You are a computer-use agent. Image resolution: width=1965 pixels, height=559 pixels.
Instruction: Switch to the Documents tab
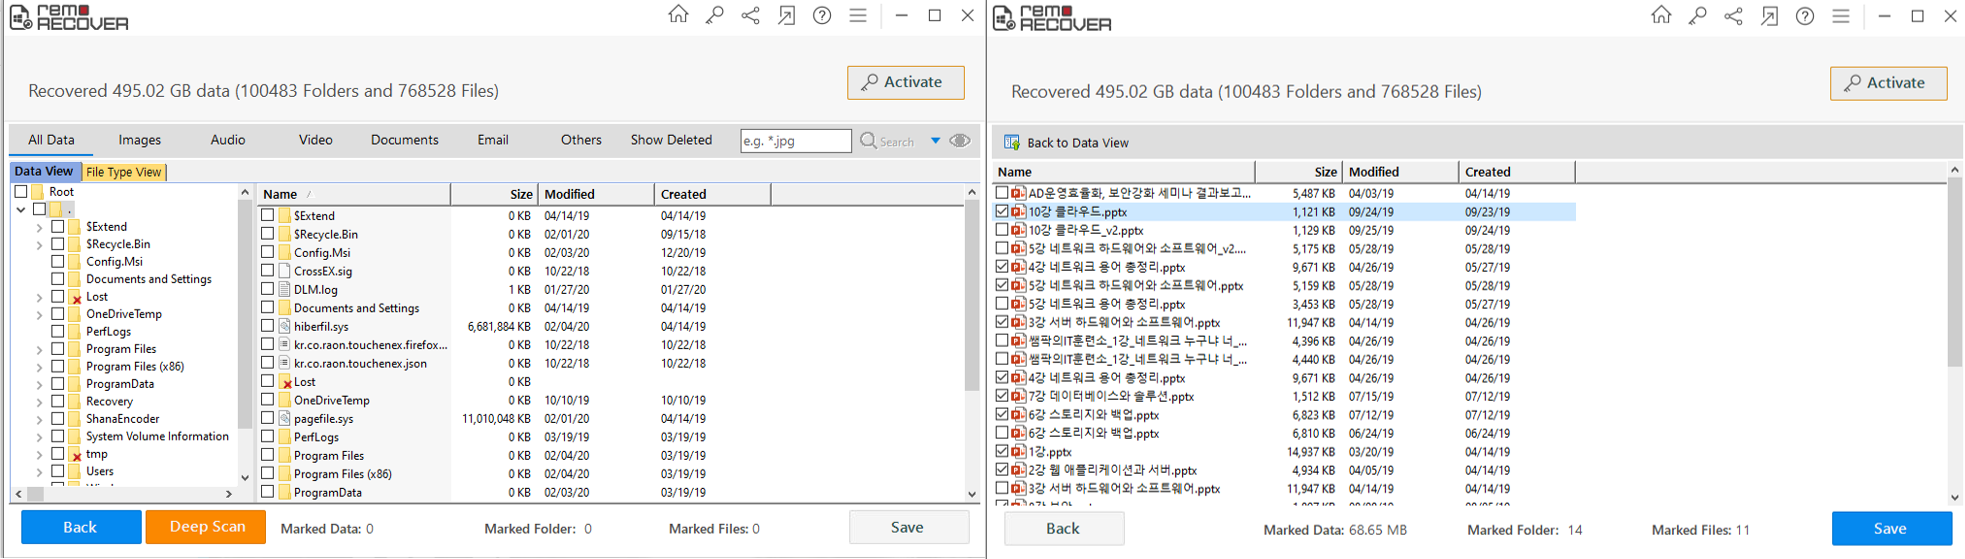pos(404,140)
